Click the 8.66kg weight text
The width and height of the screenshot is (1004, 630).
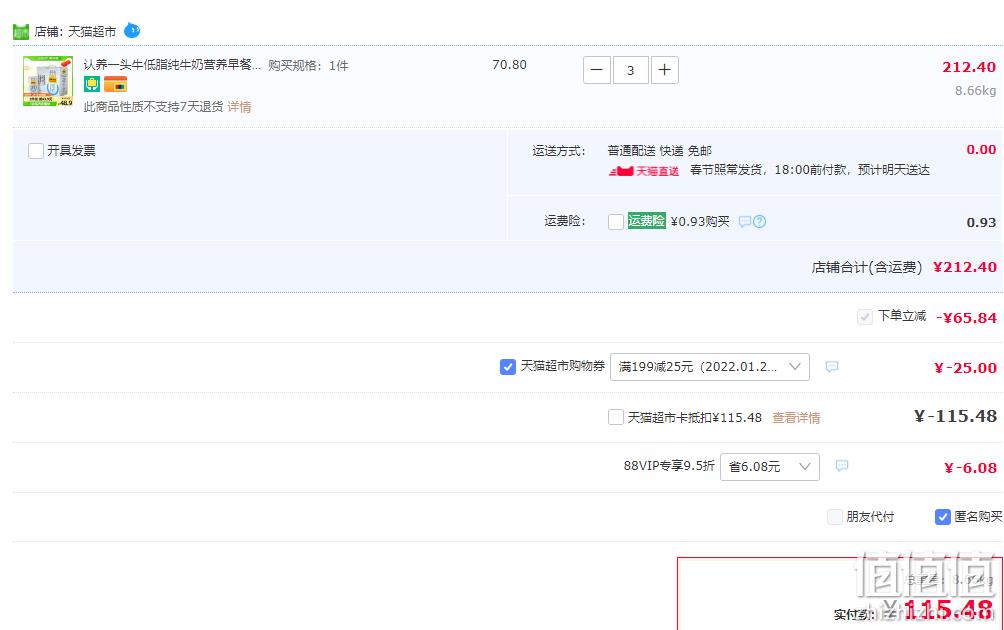click(x=975, y=91)
